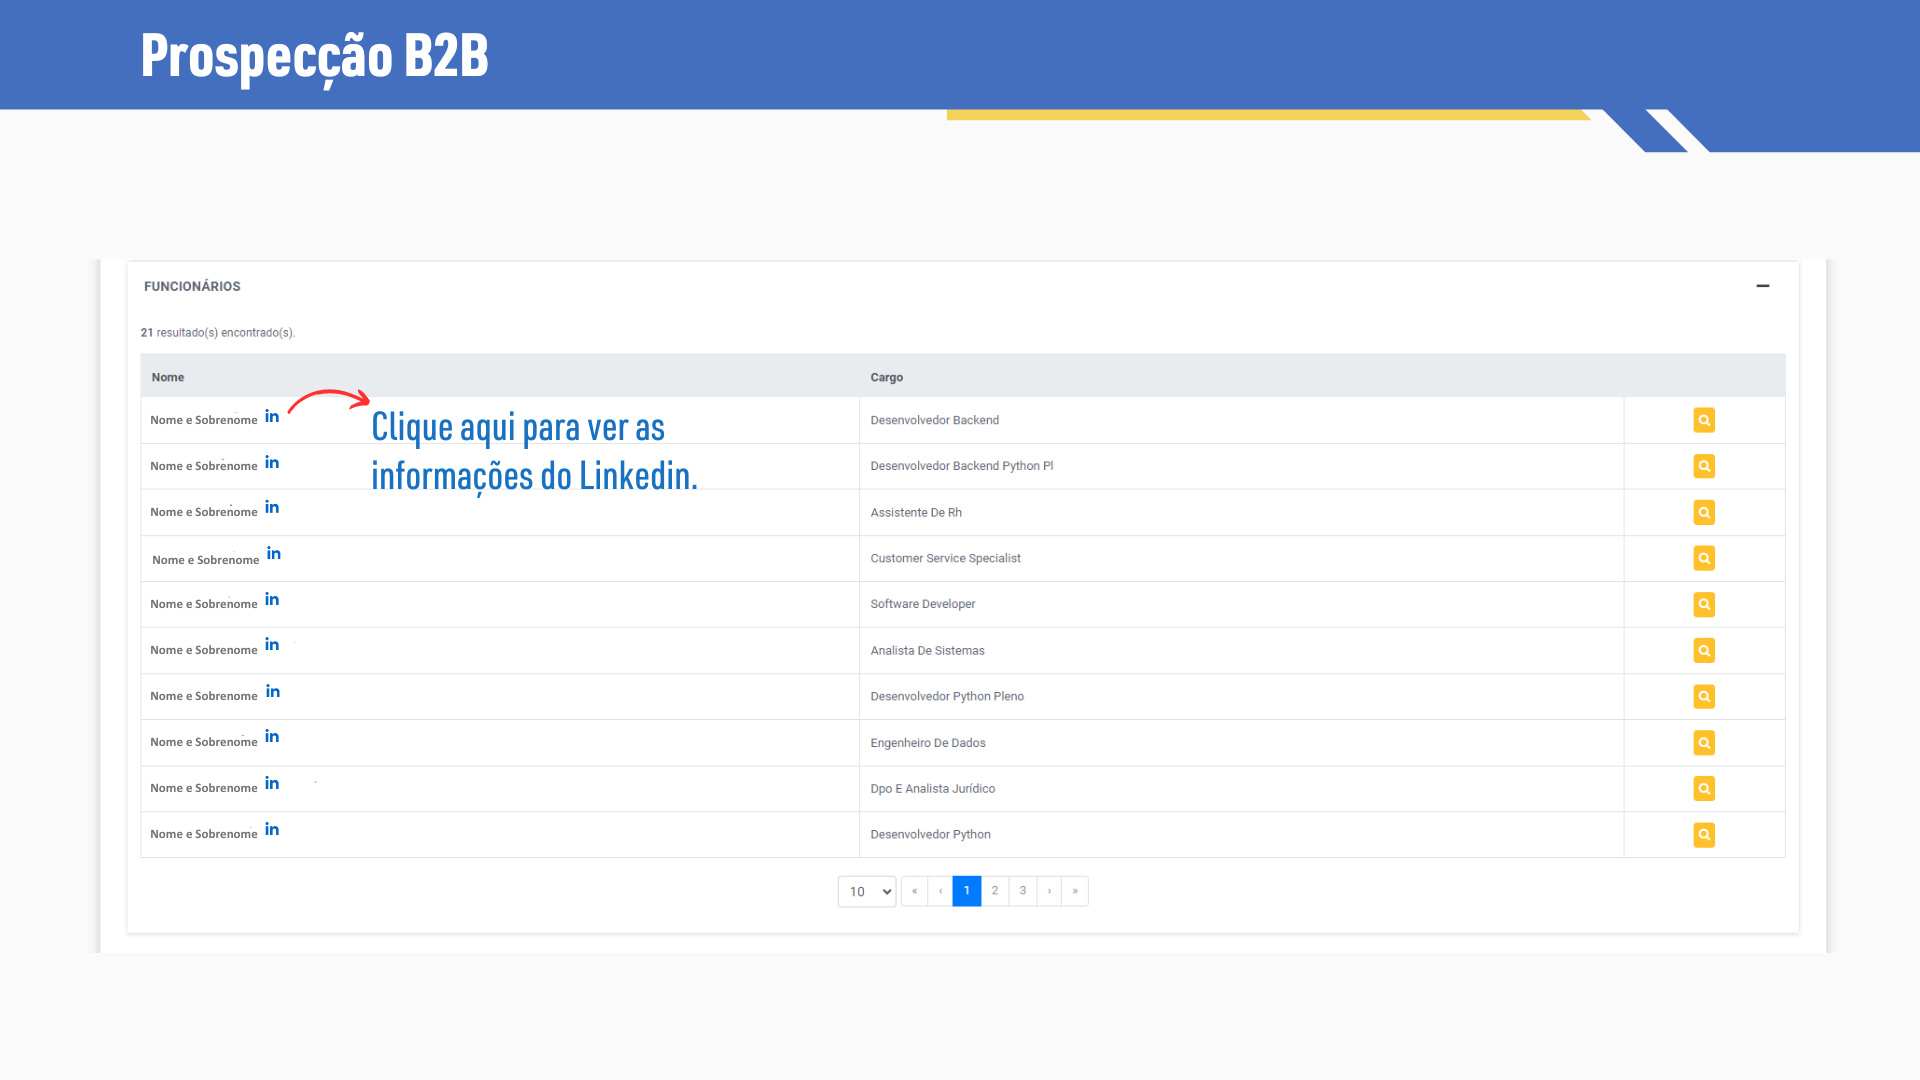
Task: Open LinkedIn icon for Assistente De Rh row
Action: pos(272,508)
